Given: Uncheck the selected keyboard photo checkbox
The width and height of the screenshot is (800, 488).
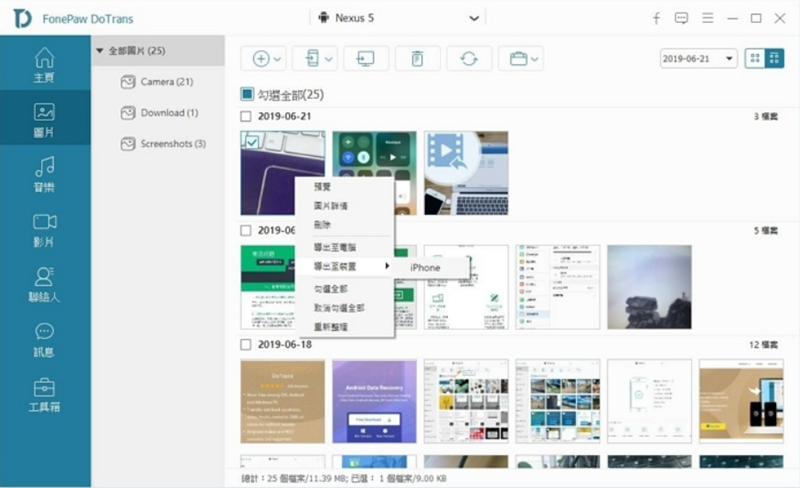Looking at the screenshot, I should pos(252,142).
